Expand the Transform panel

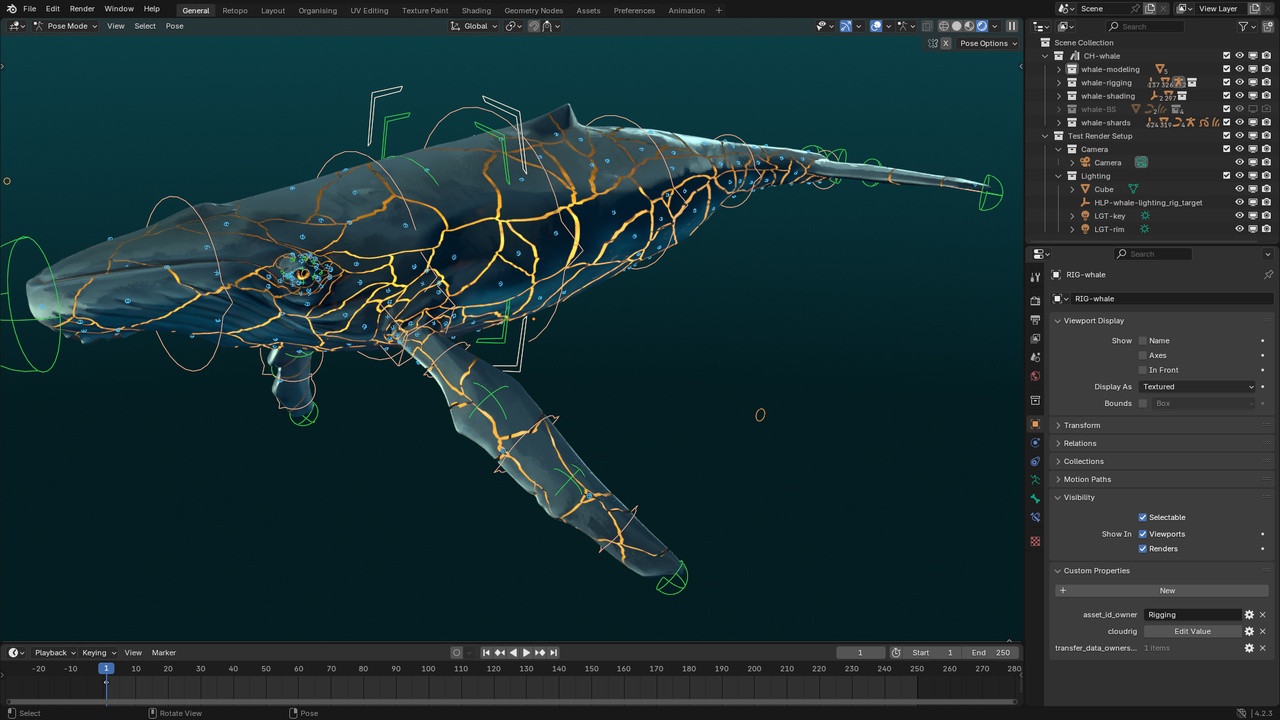(x=1082, y=425)
